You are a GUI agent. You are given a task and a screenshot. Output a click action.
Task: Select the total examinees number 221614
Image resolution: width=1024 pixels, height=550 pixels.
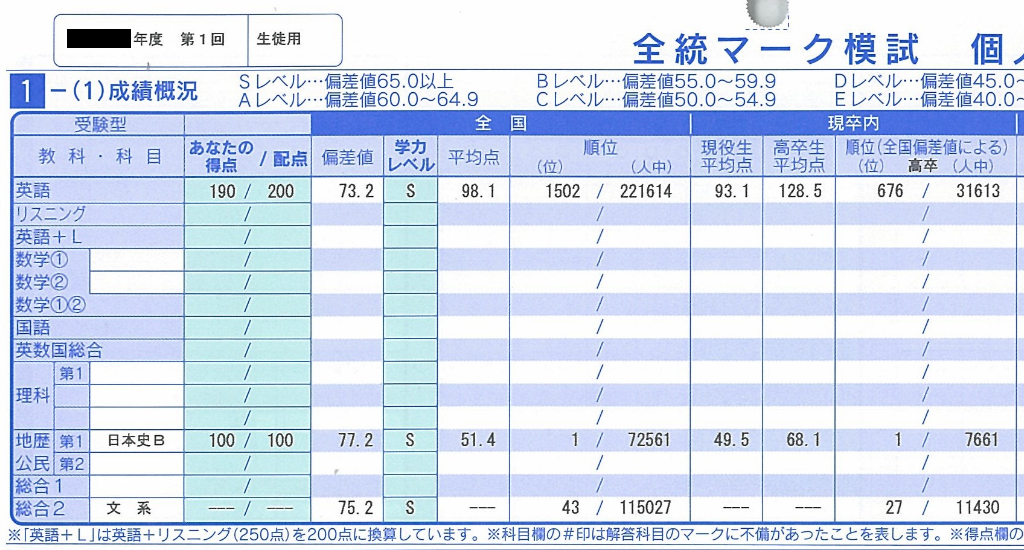(645, 191)
